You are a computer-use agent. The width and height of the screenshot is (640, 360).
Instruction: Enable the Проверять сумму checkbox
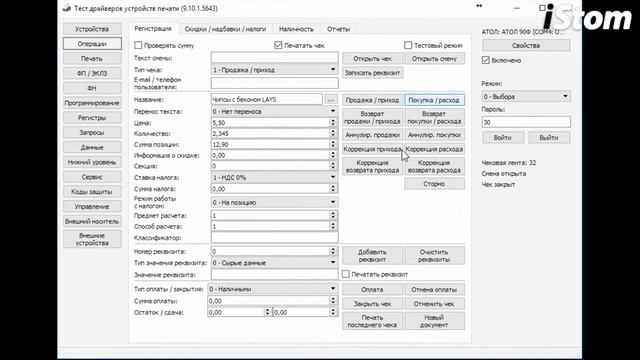pyautogui.click(x=138, y=45)
